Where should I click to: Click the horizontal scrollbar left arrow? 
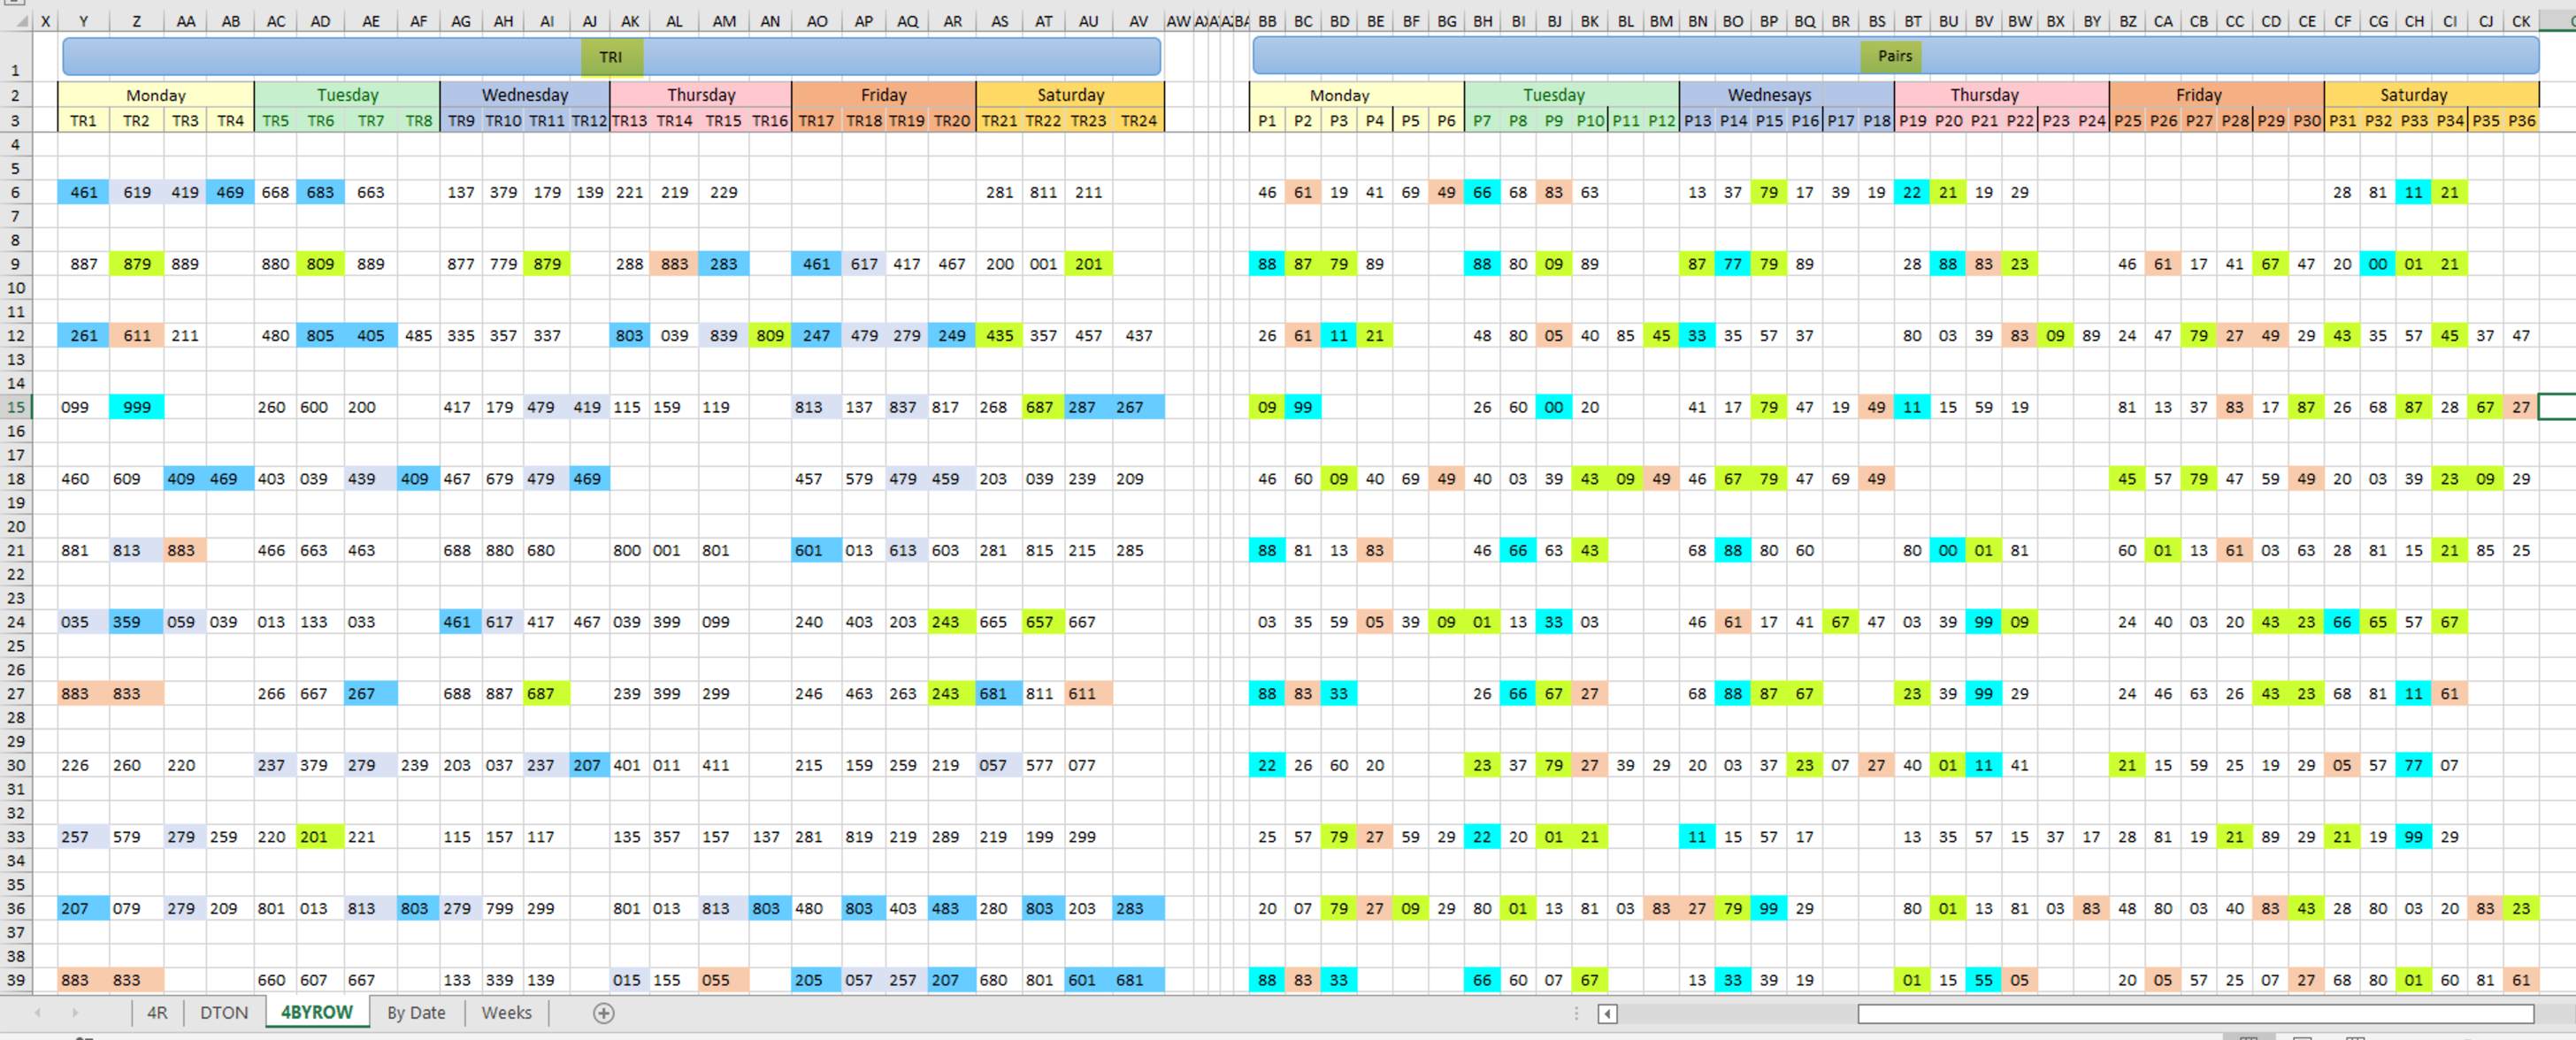[1607, 1014]
